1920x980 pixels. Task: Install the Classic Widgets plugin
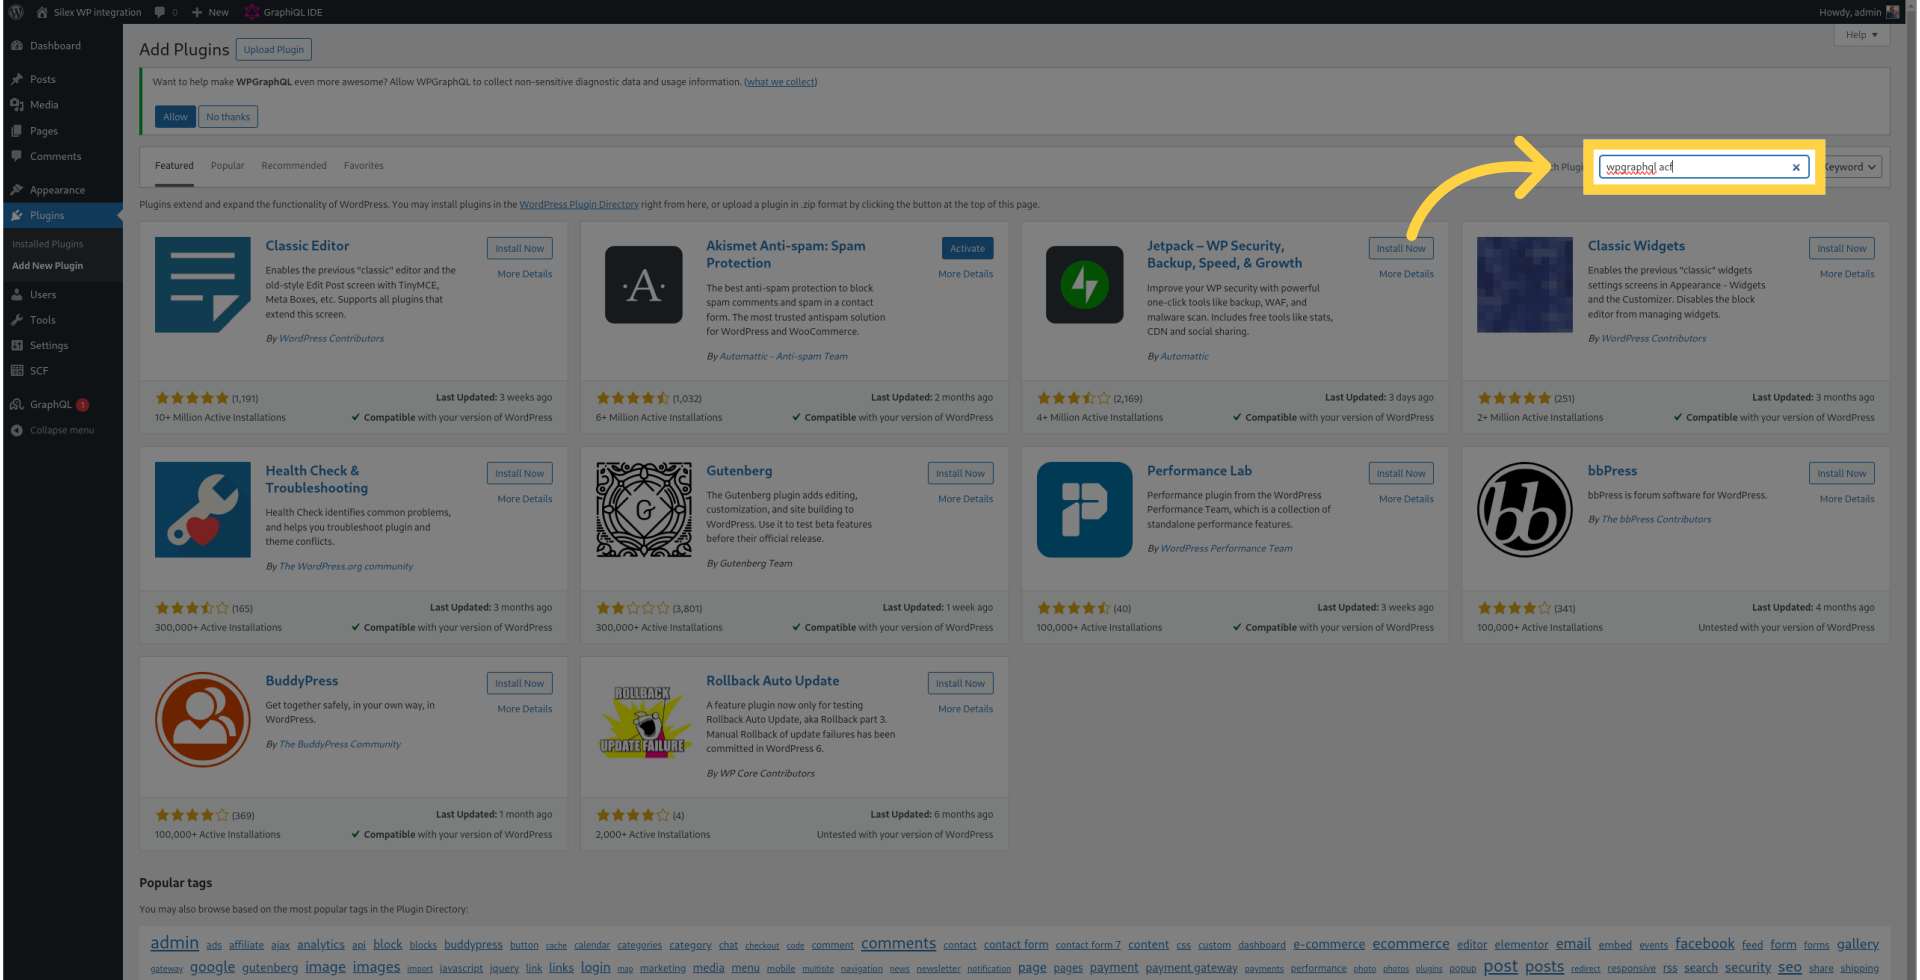(1842, 248)
